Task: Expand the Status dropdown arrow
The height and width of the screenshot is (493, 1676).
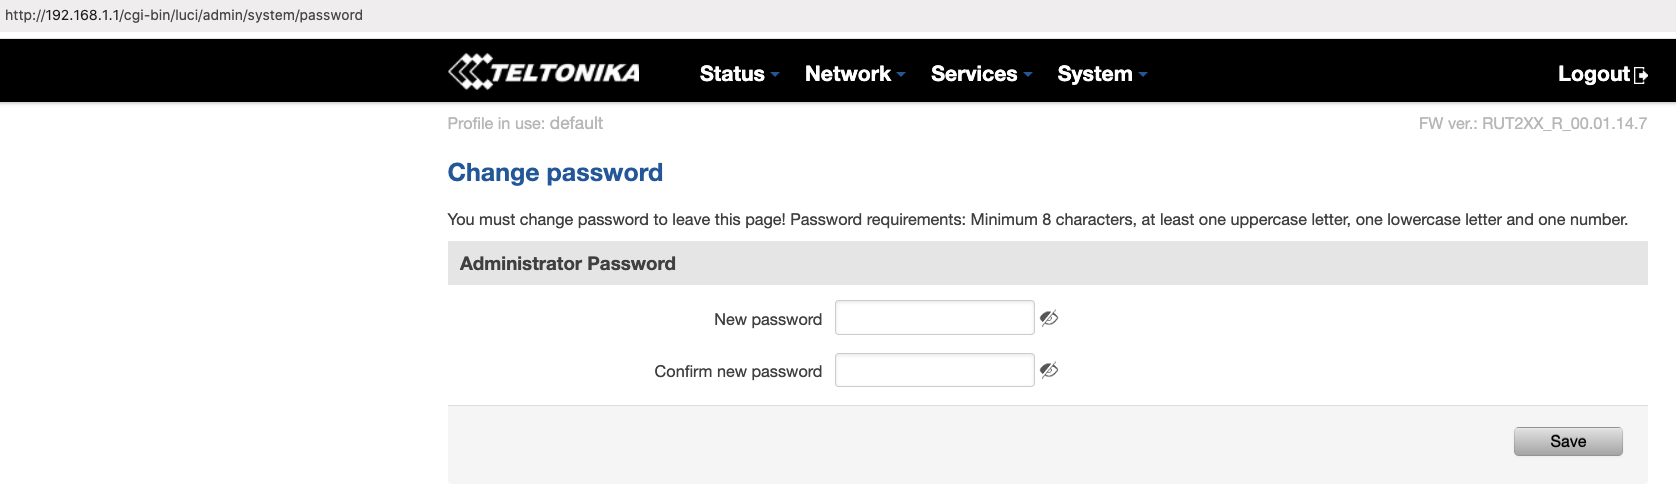Action: click(x=775, y=75)
